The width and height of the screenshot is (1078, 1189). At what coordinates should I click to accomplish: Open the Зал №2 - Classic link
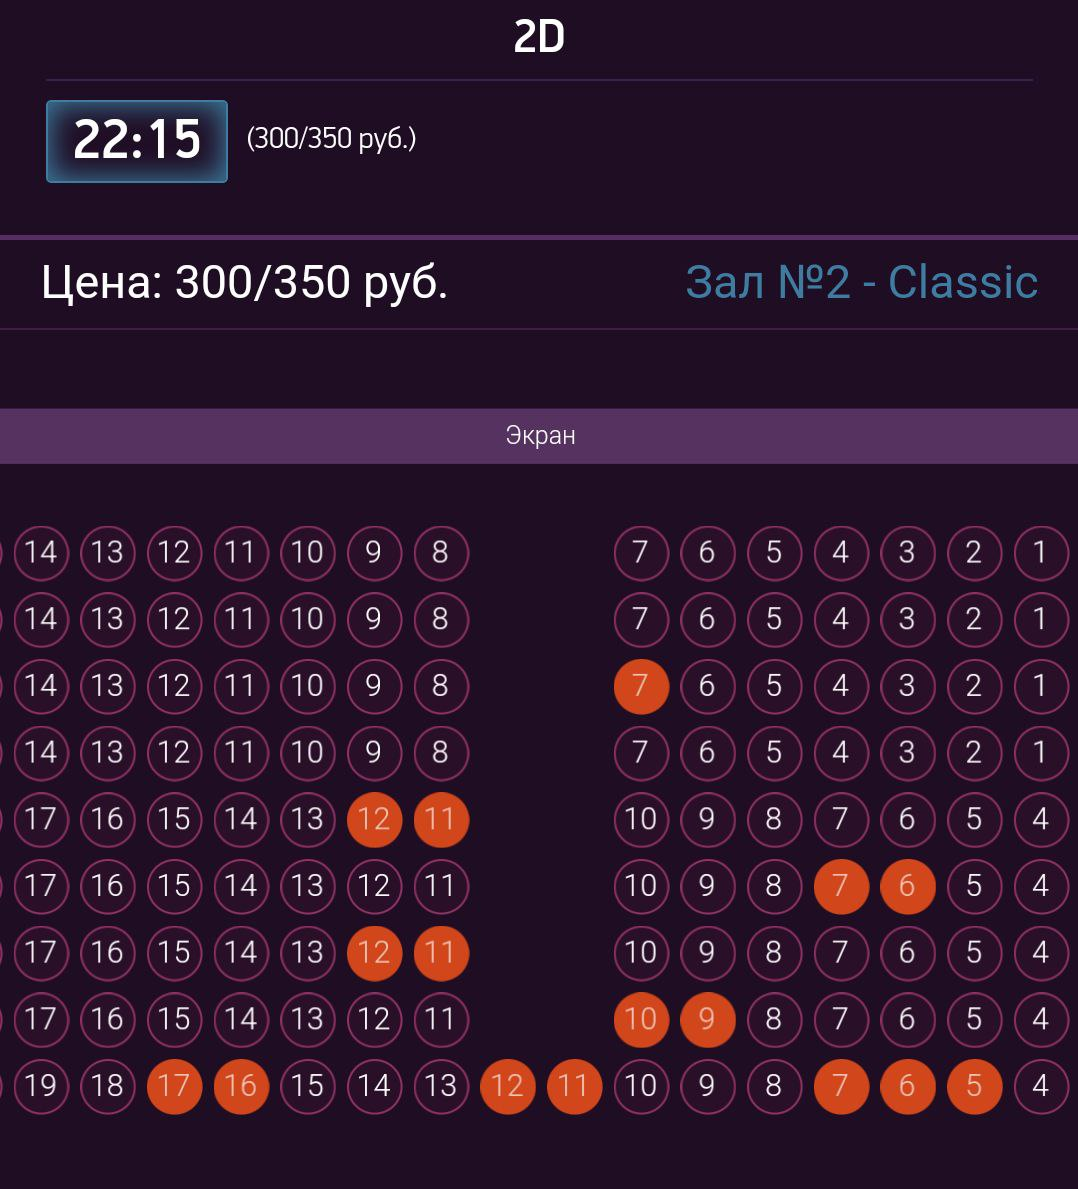(x=861, y=282)
